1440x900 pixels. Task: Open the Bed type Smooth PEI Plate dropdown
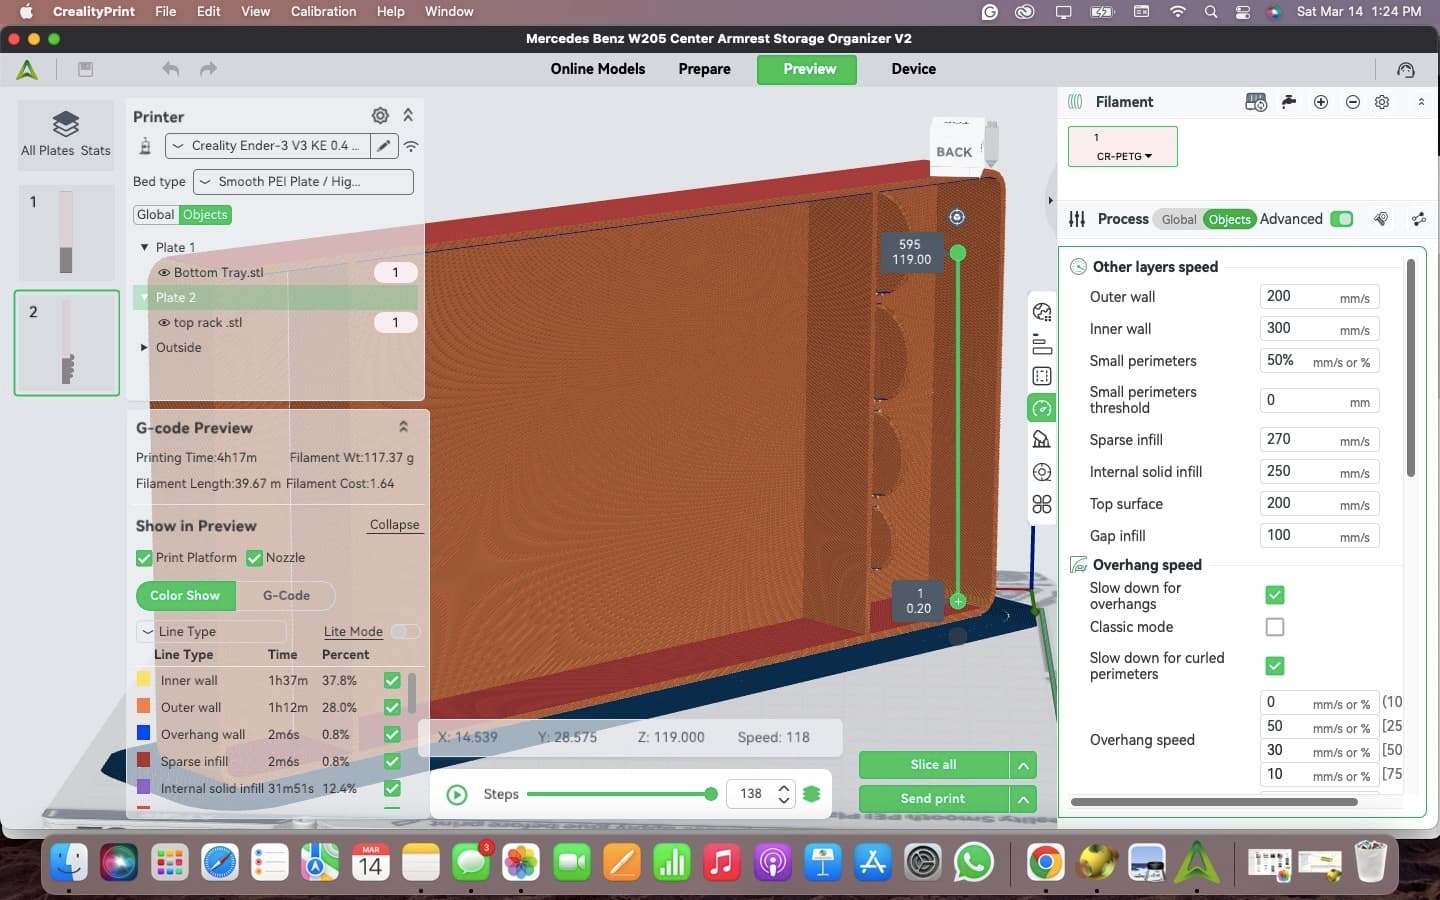(x=303, y=182)
